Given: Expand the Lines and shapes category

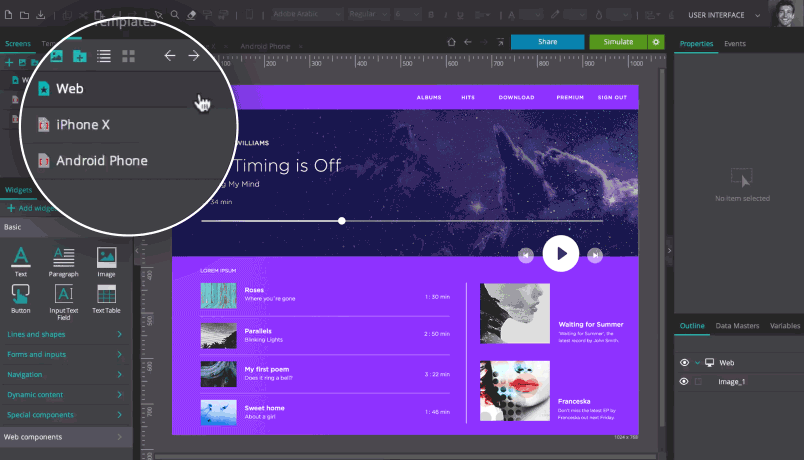Looking at the screenshot, I should coord(65,334).
